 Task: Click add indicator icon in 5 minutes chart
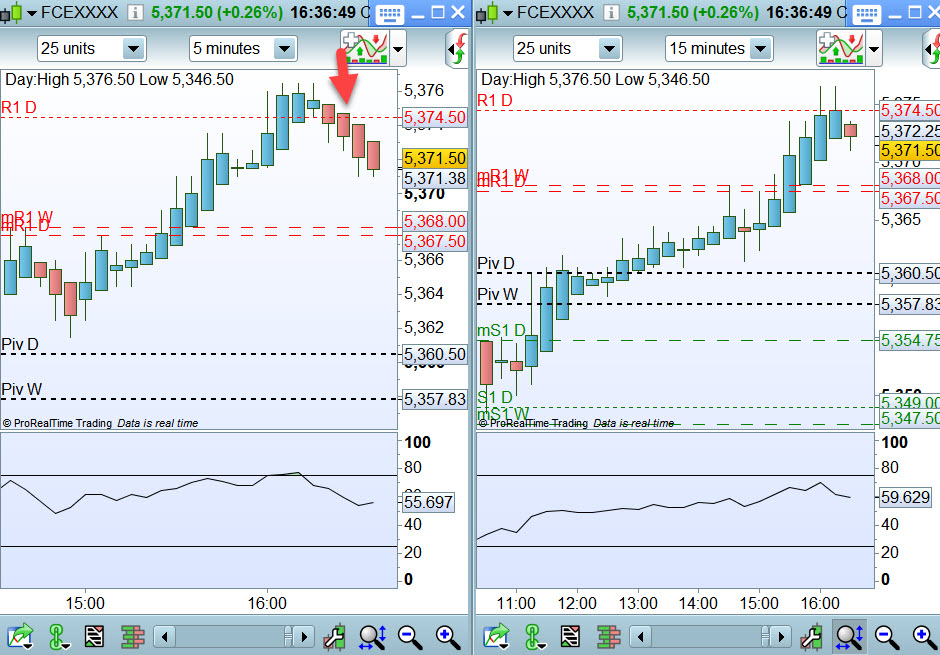pos(364,48)
